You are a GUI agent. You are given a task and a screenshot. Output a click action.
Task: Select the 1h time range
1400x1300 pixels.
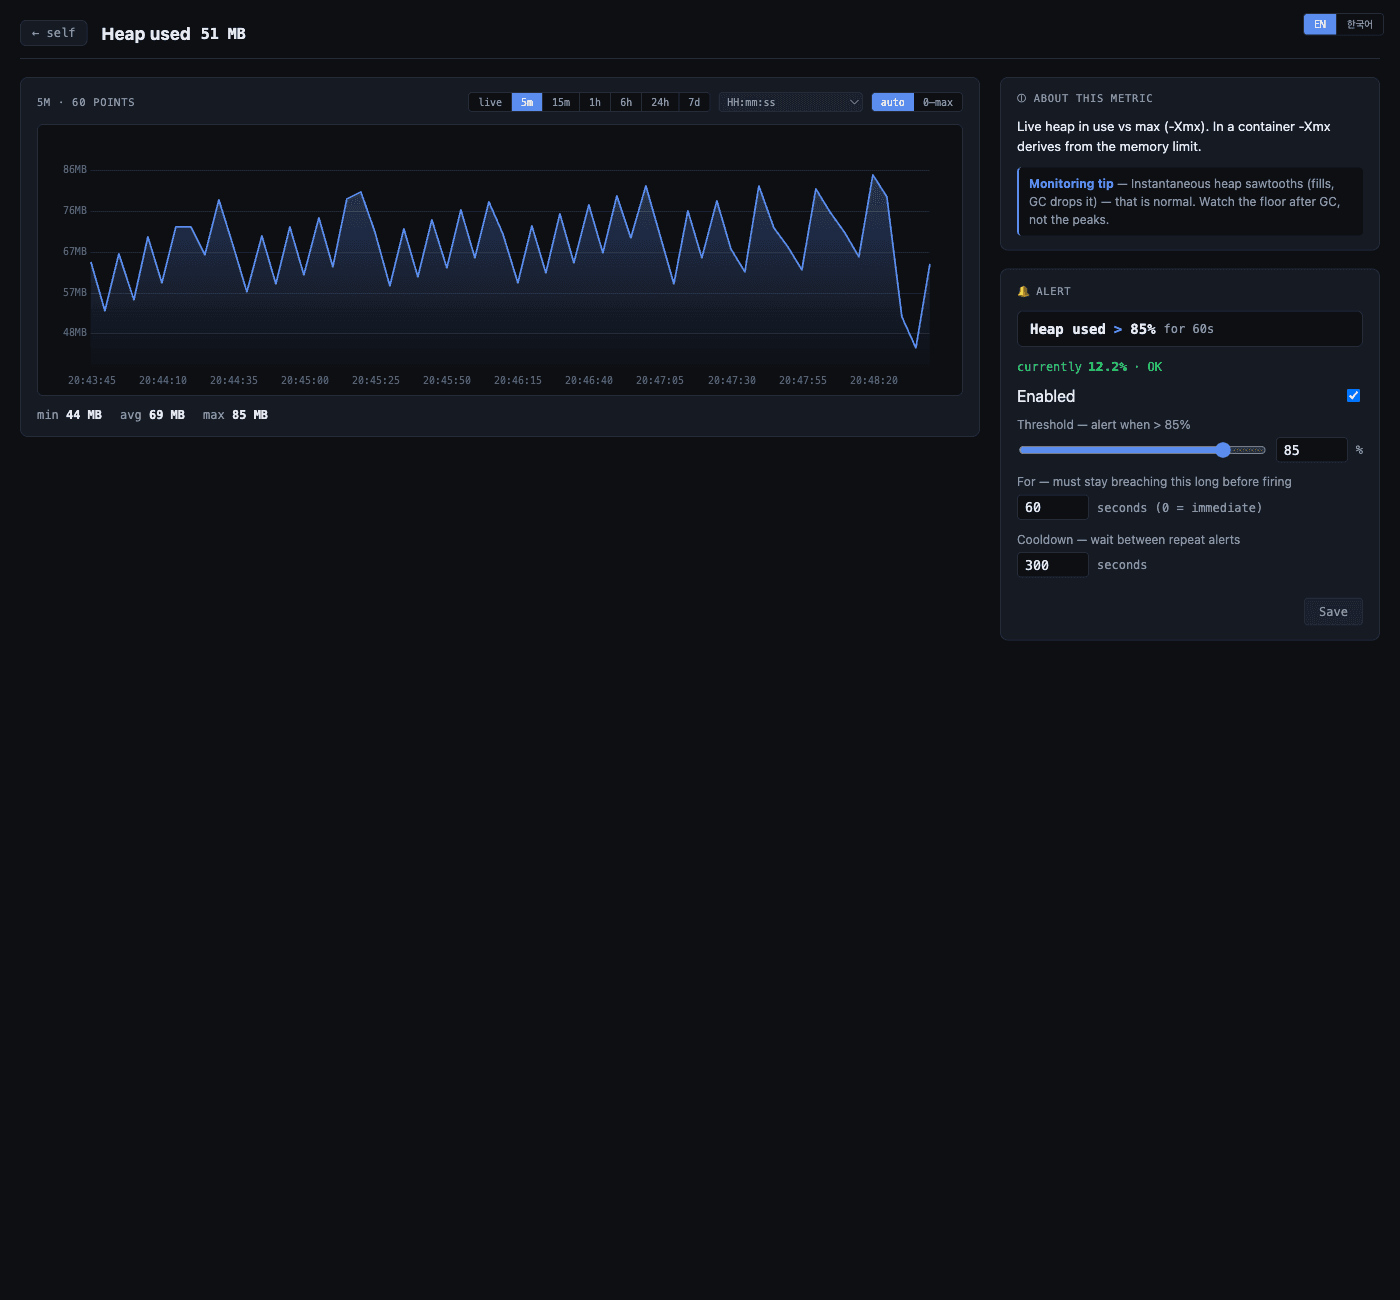coord(595,102)
